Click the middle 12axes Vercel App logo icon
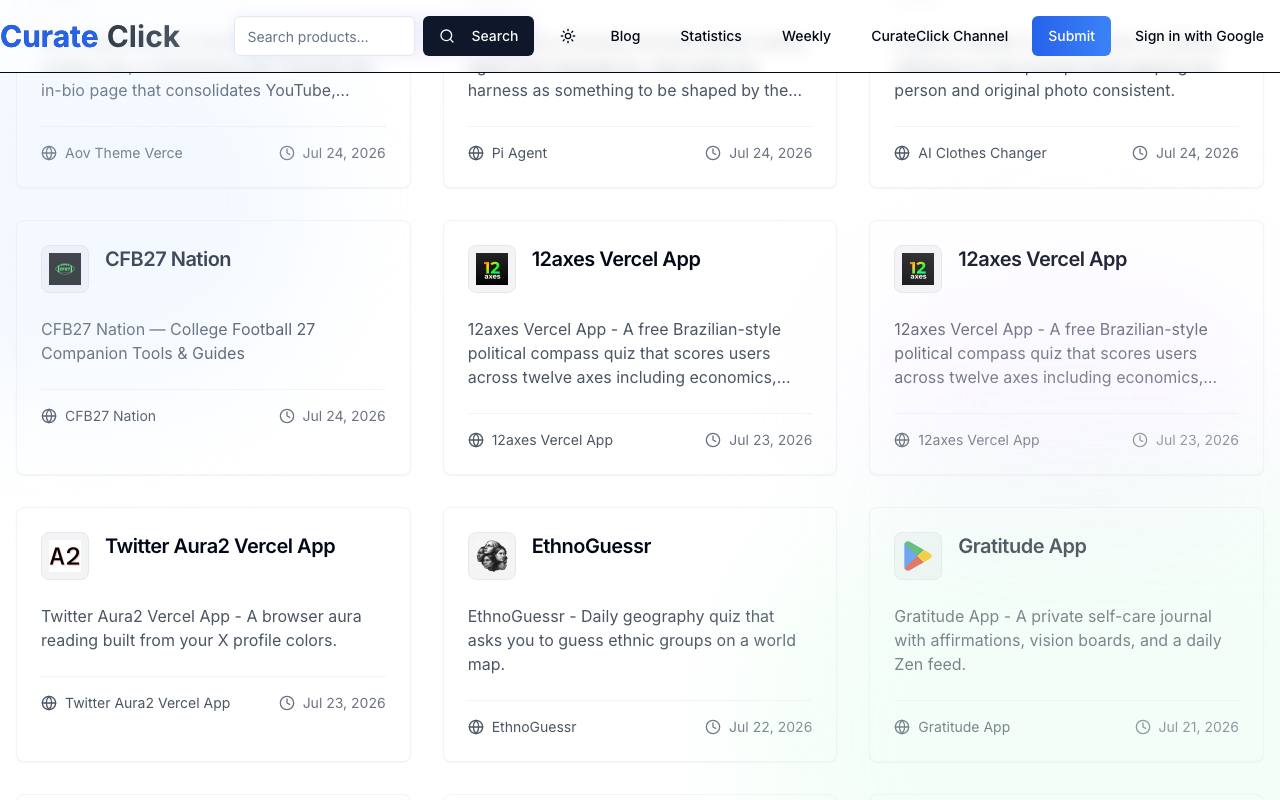This screenshot has height=800, width=1280. click(492, 269)
